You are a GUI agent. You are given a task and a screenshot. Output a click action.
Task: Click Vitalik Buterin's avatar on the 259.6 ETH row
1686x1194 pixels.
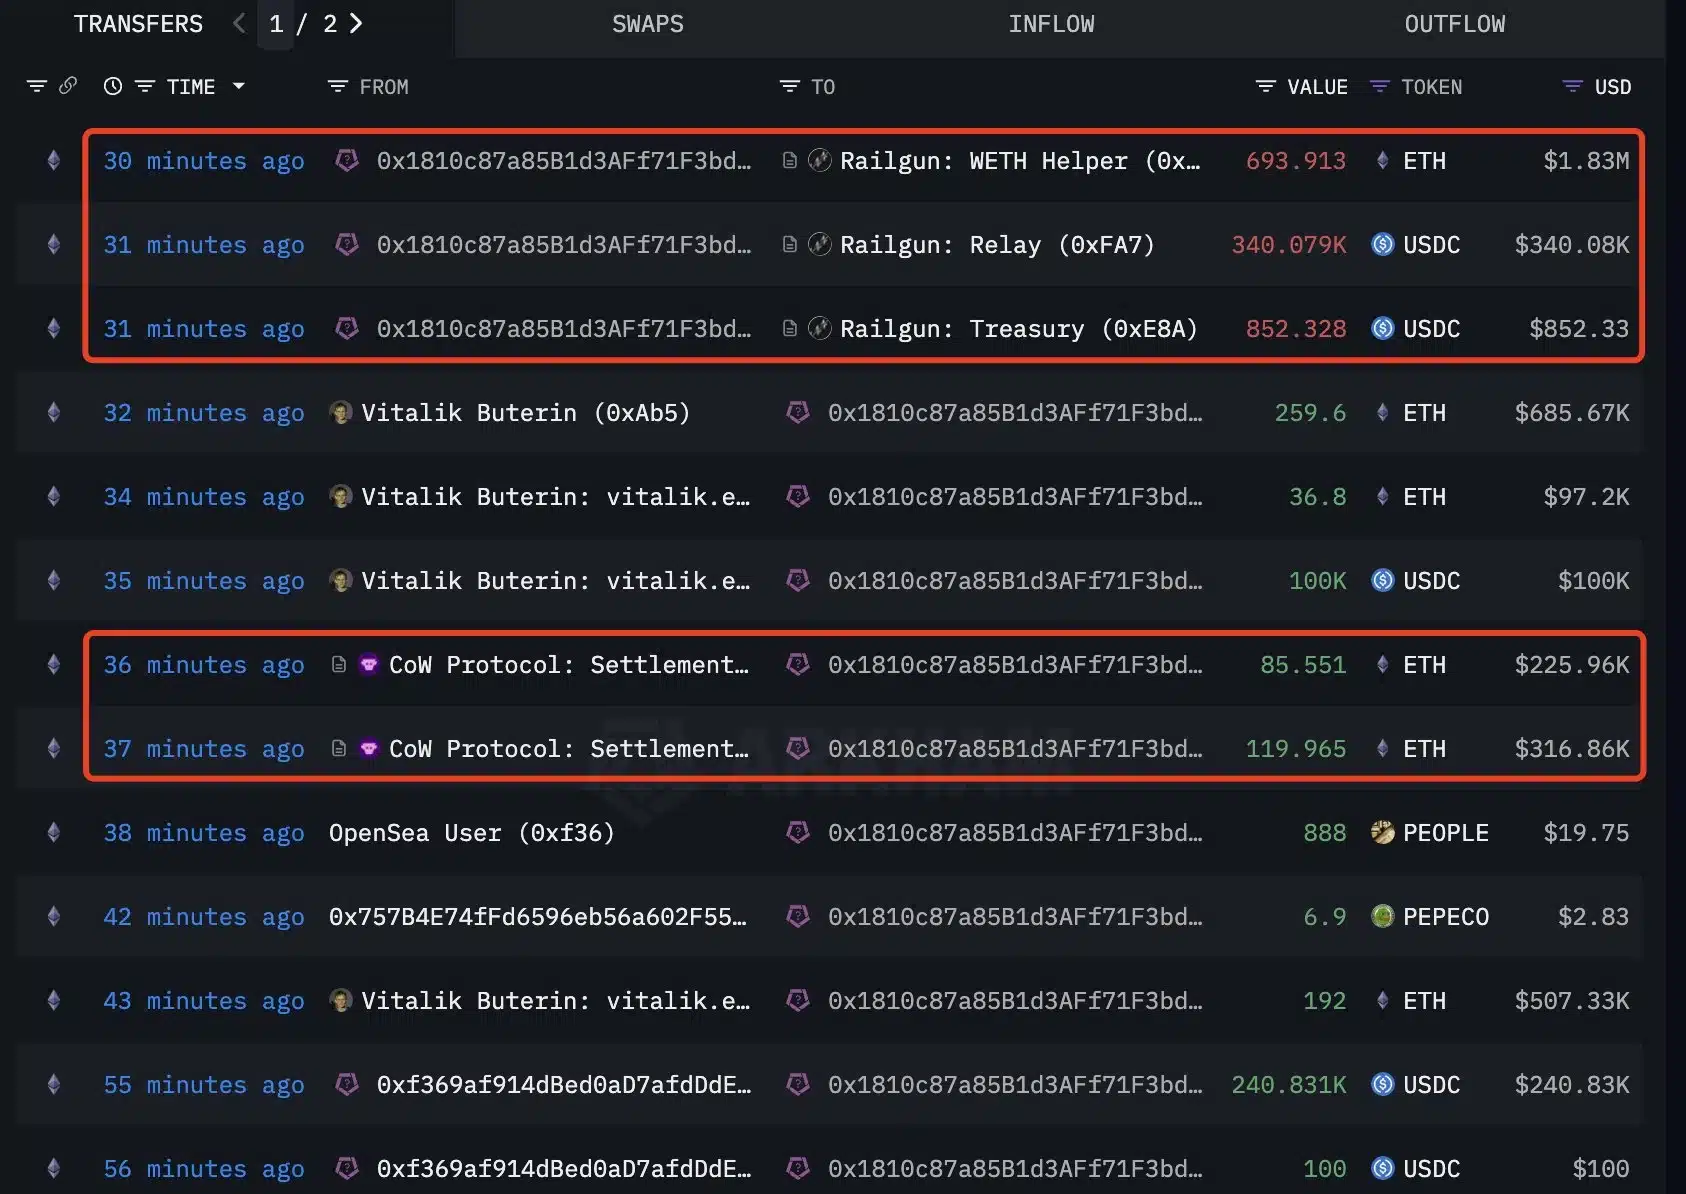coord(340,412)
